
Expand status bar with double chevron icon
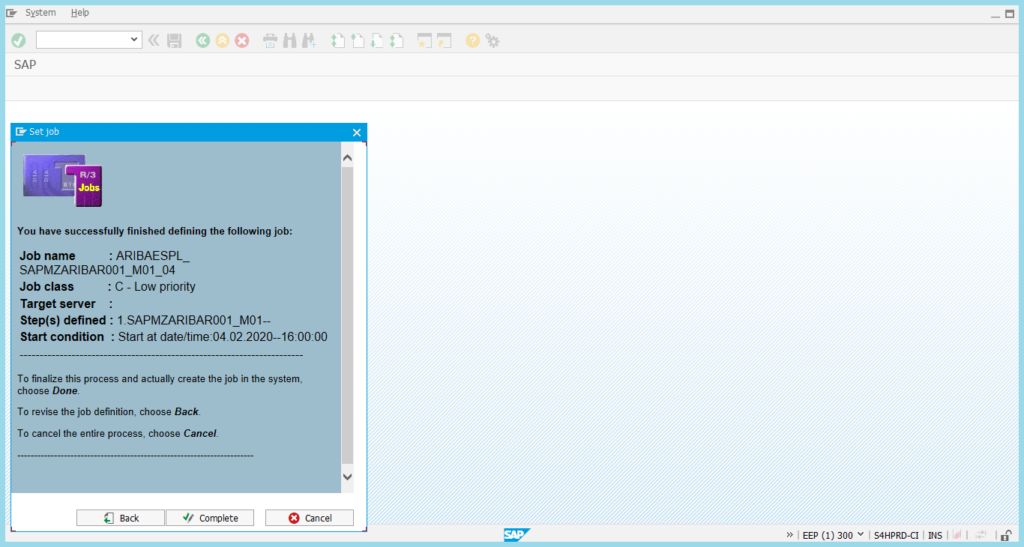[790, 535]
